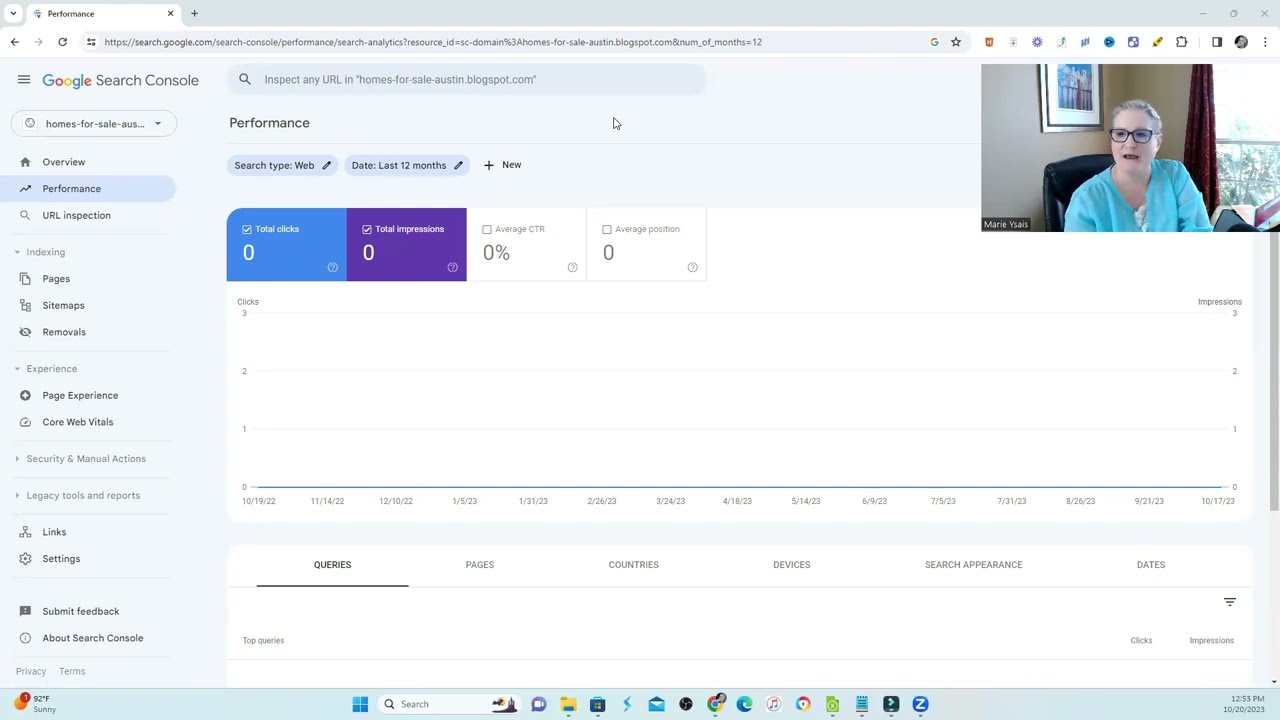
Task: Enable the Average position checkbox
Action: click(x=607, y=229)
